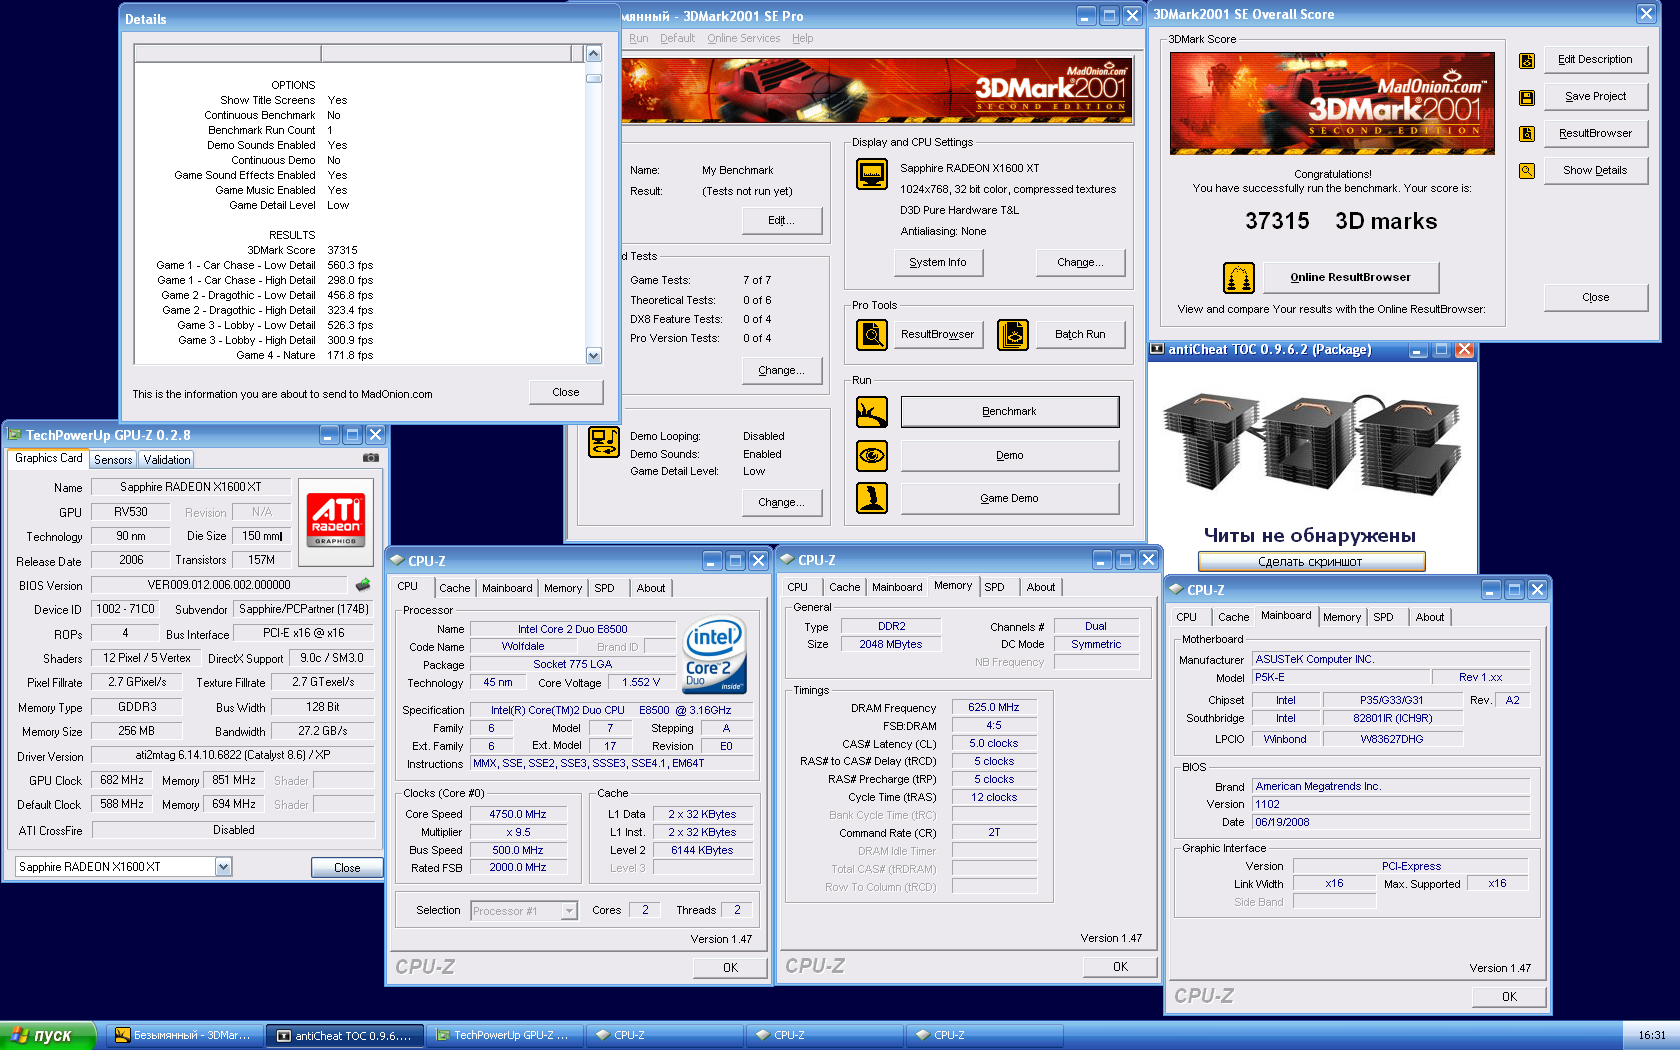The width and height of the screenshot is (1680, 1050).
Task: Click the GPU Clock 682 MHz field
Action: coord(123,780)
